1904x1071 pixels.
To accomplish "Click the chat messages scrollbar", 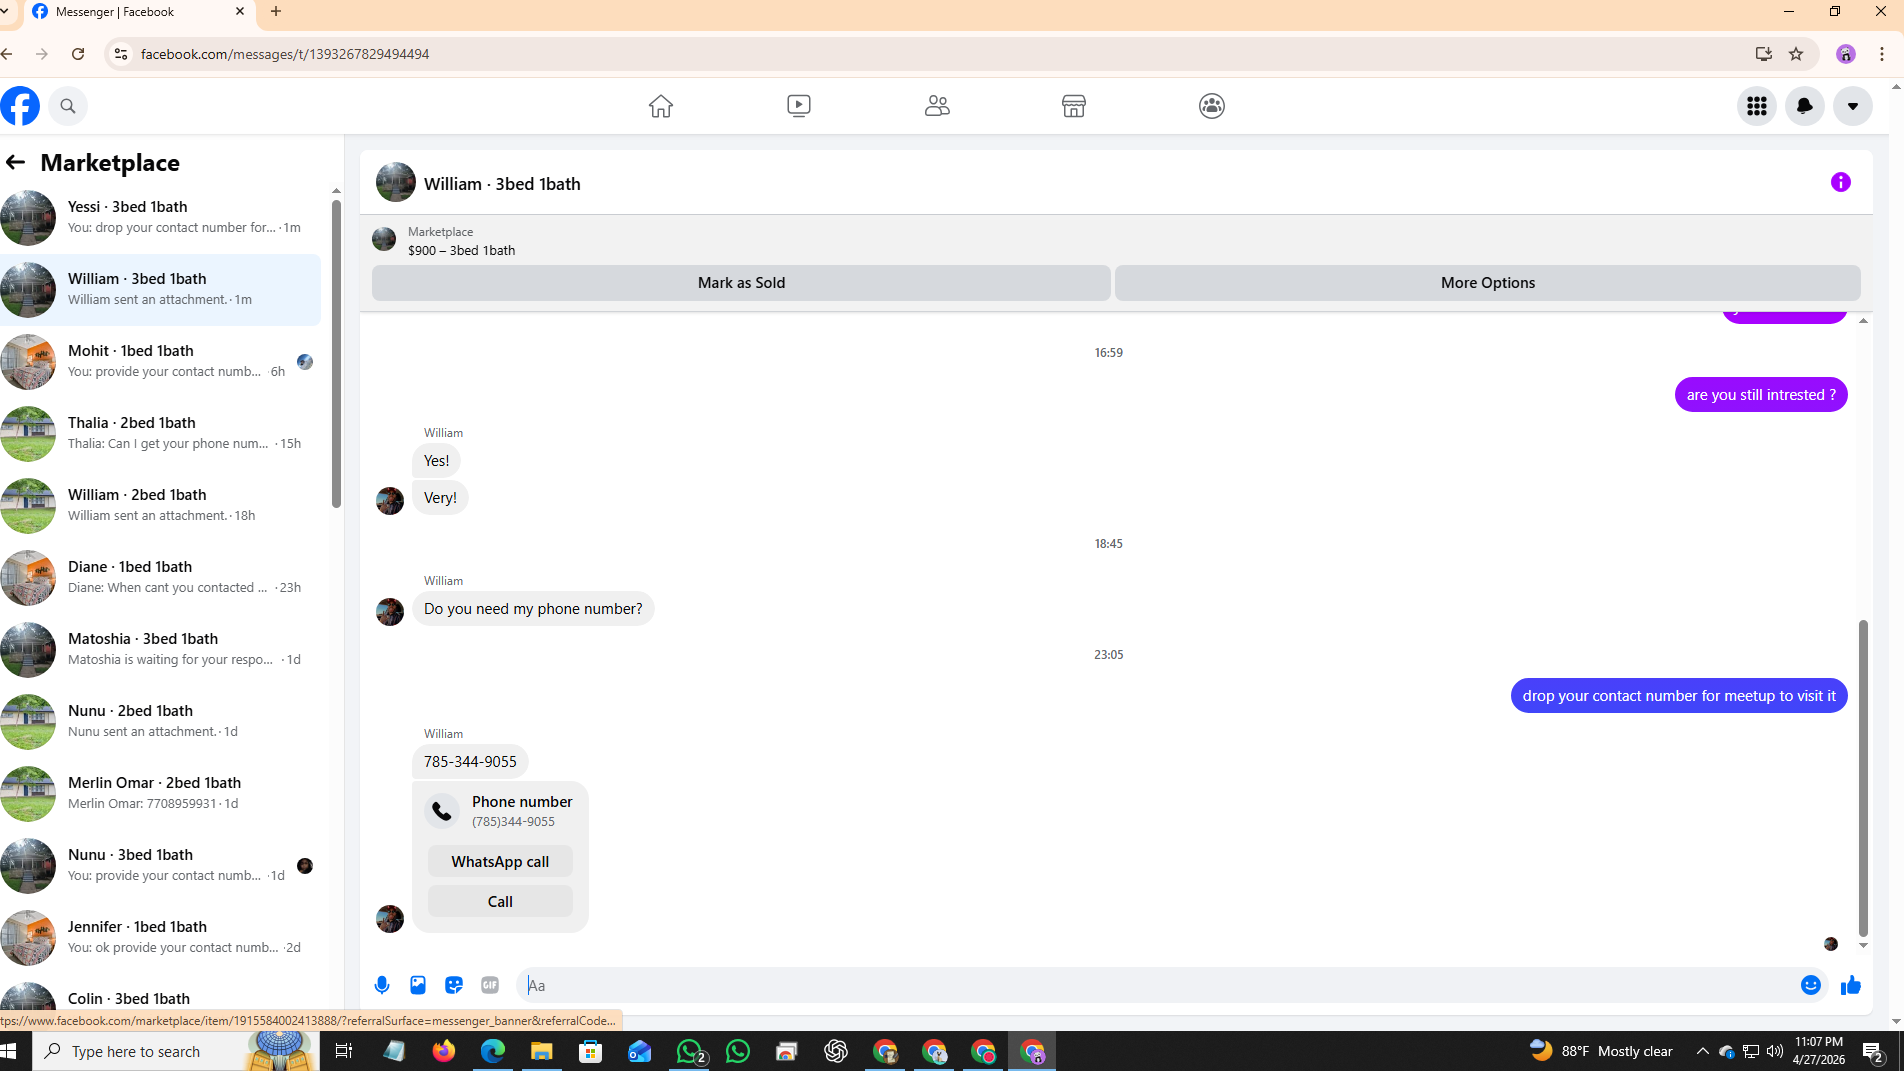I will point(1863,778).
